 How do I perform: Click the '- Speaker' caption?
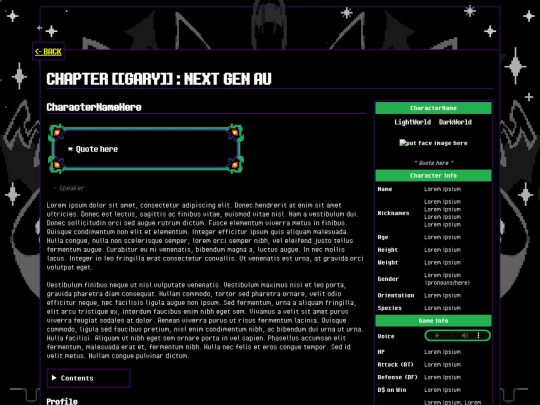(69, 188)
